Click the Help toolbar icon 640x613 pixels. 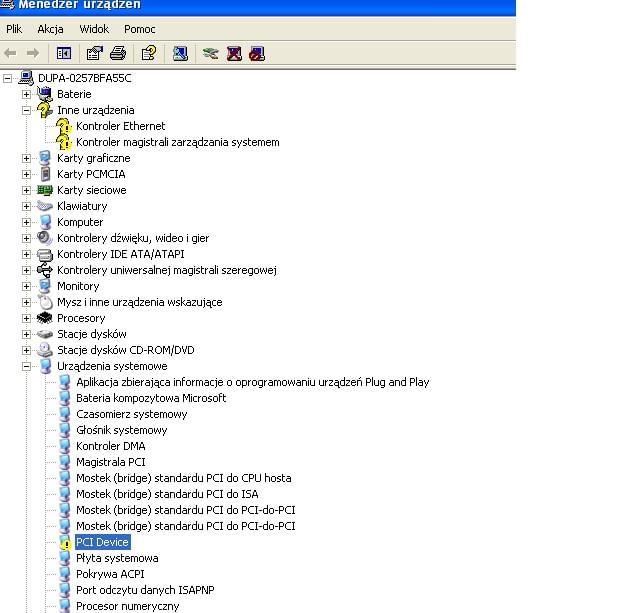[x=149, y=53]
